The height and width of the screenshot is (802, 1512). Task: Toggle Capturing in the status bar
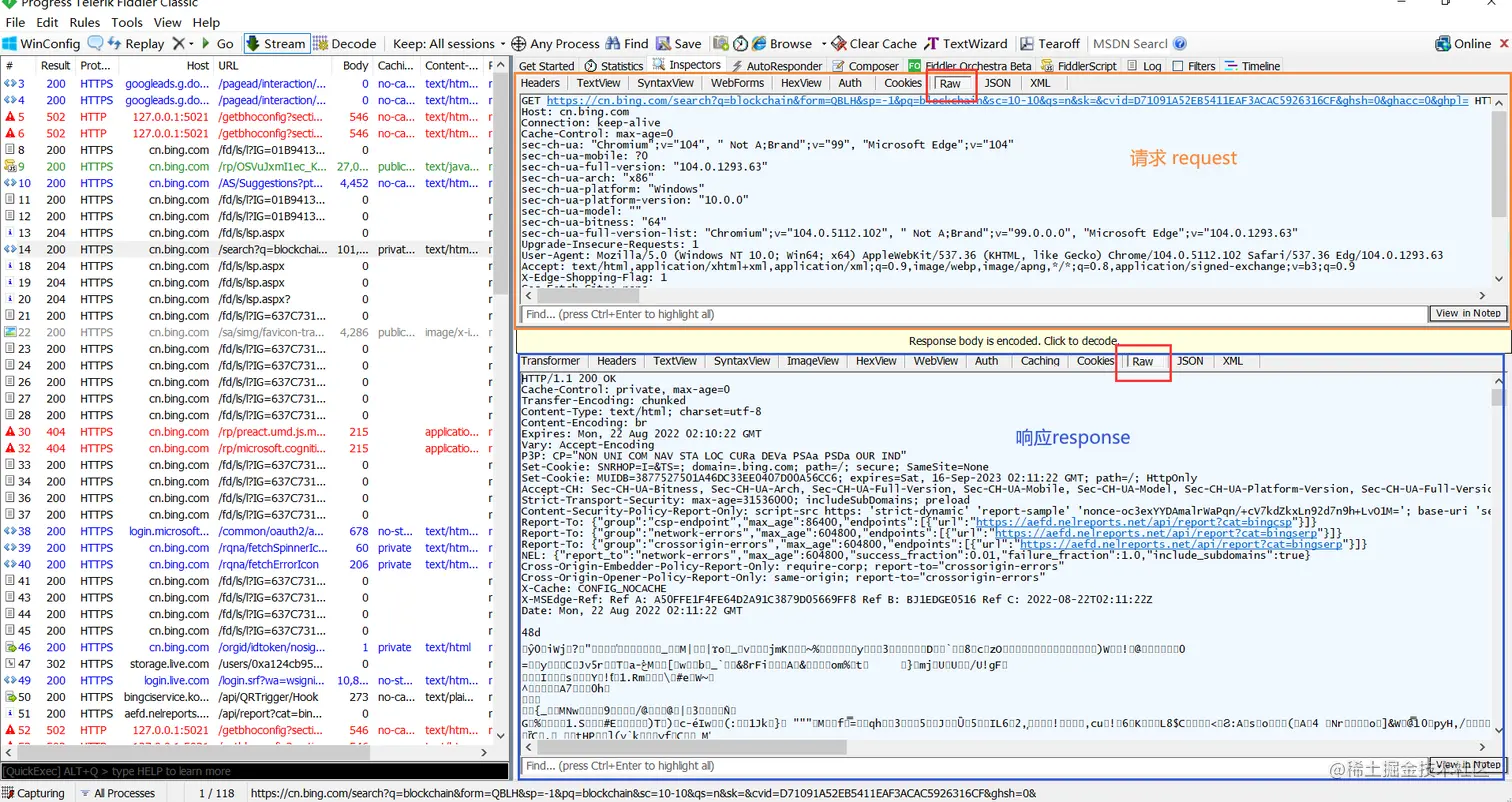click(34, 793)
